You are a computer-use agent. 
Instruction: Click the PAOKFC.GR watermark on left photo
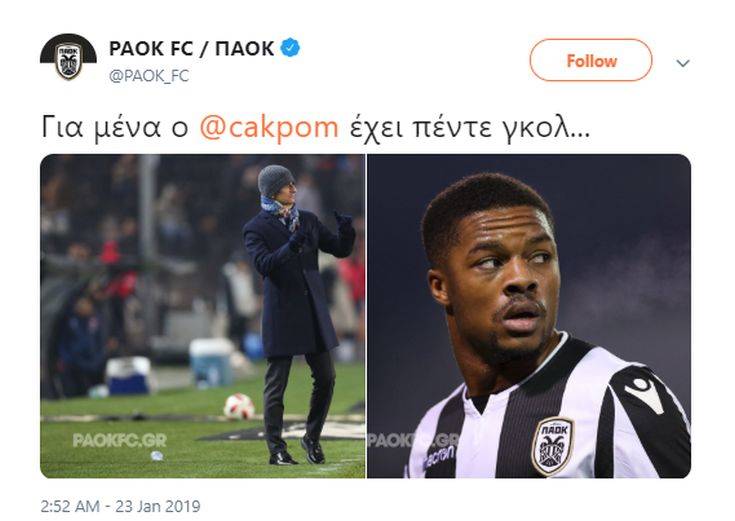(120, 440)
